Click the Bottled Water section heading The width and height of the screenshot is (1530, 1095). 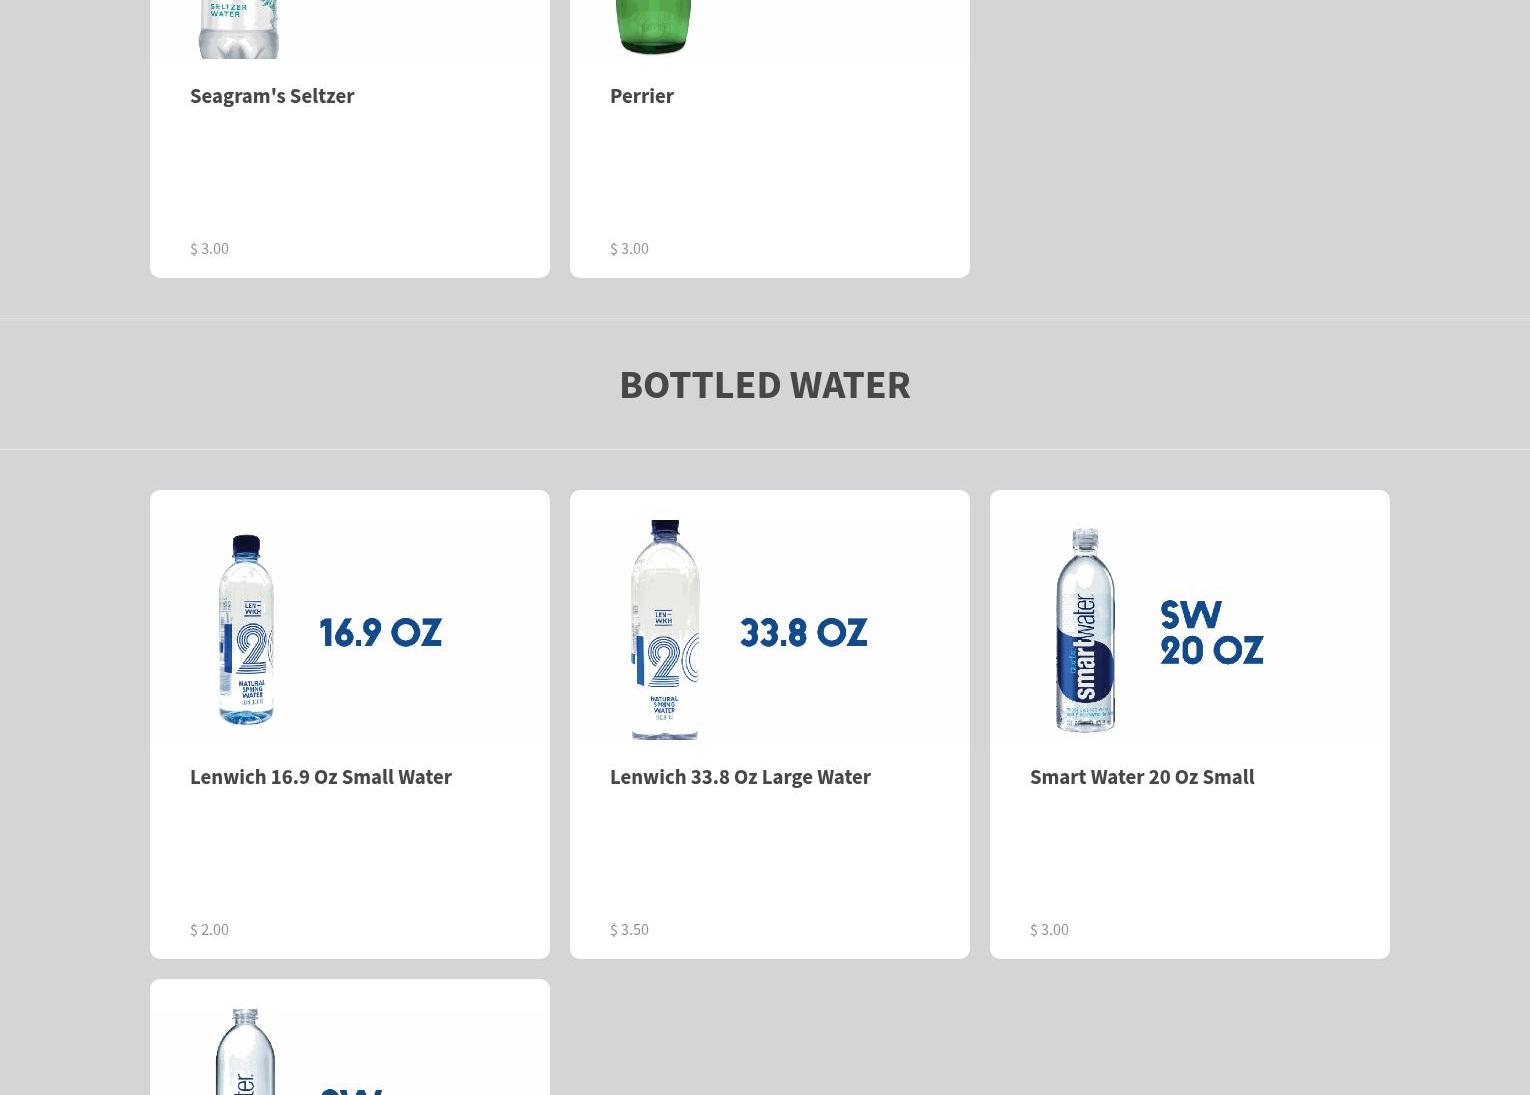tap(765, 384)
